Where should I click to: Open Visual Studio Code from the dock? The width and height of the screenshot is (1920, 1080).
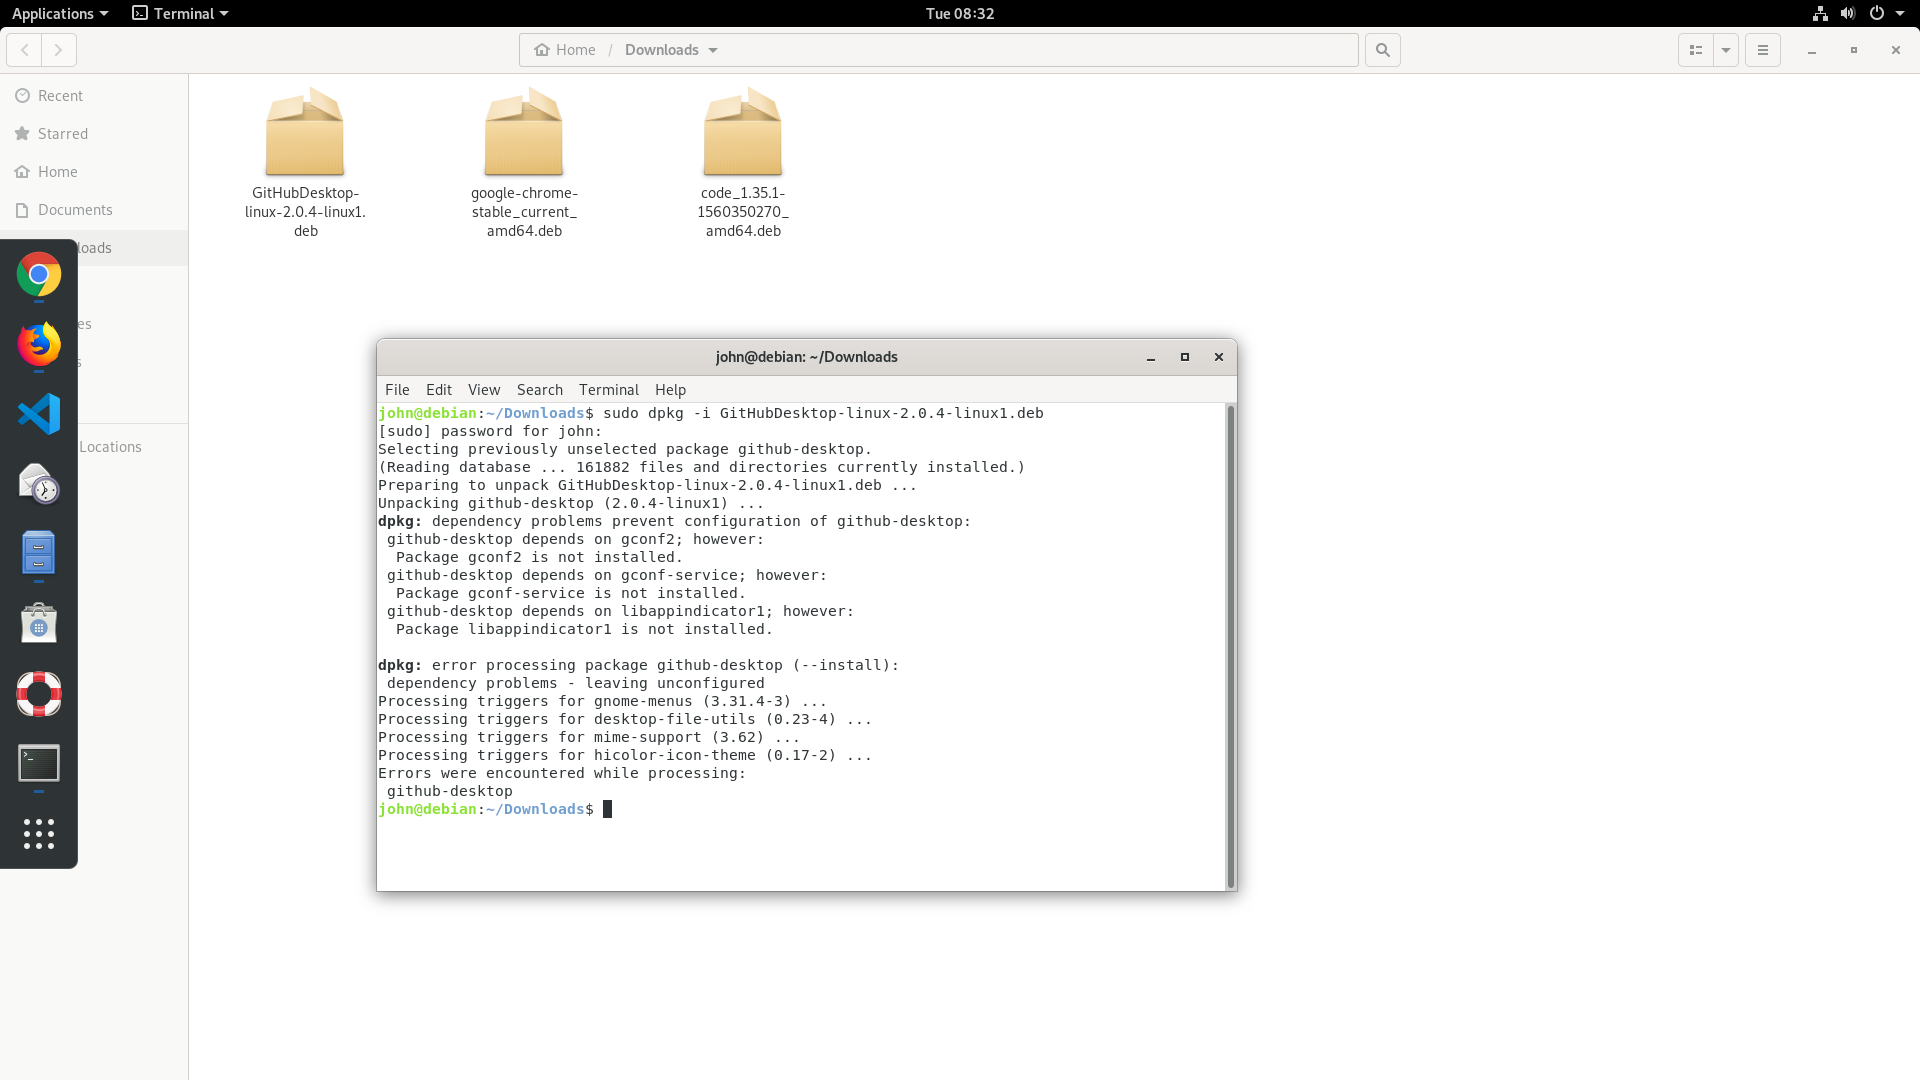pyautogui.click(x=39, y=414)
